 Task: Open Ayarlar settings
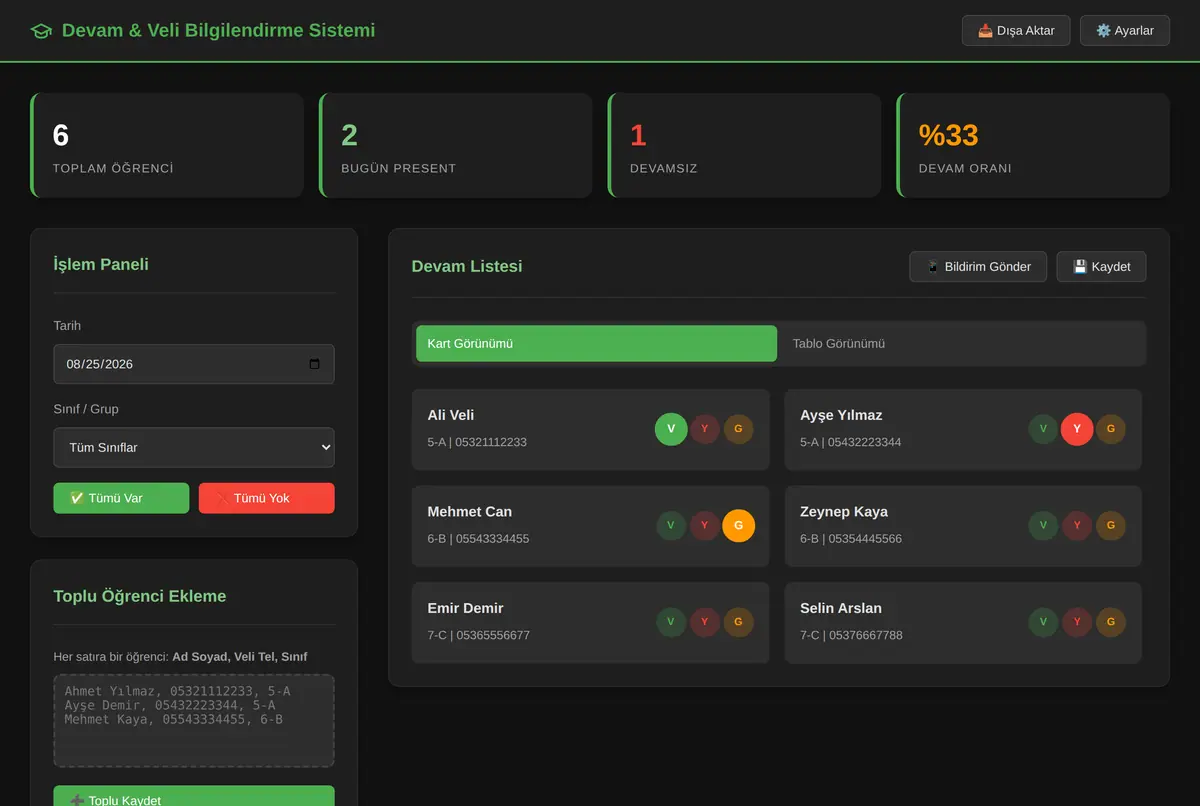(x=1125, y=31)
